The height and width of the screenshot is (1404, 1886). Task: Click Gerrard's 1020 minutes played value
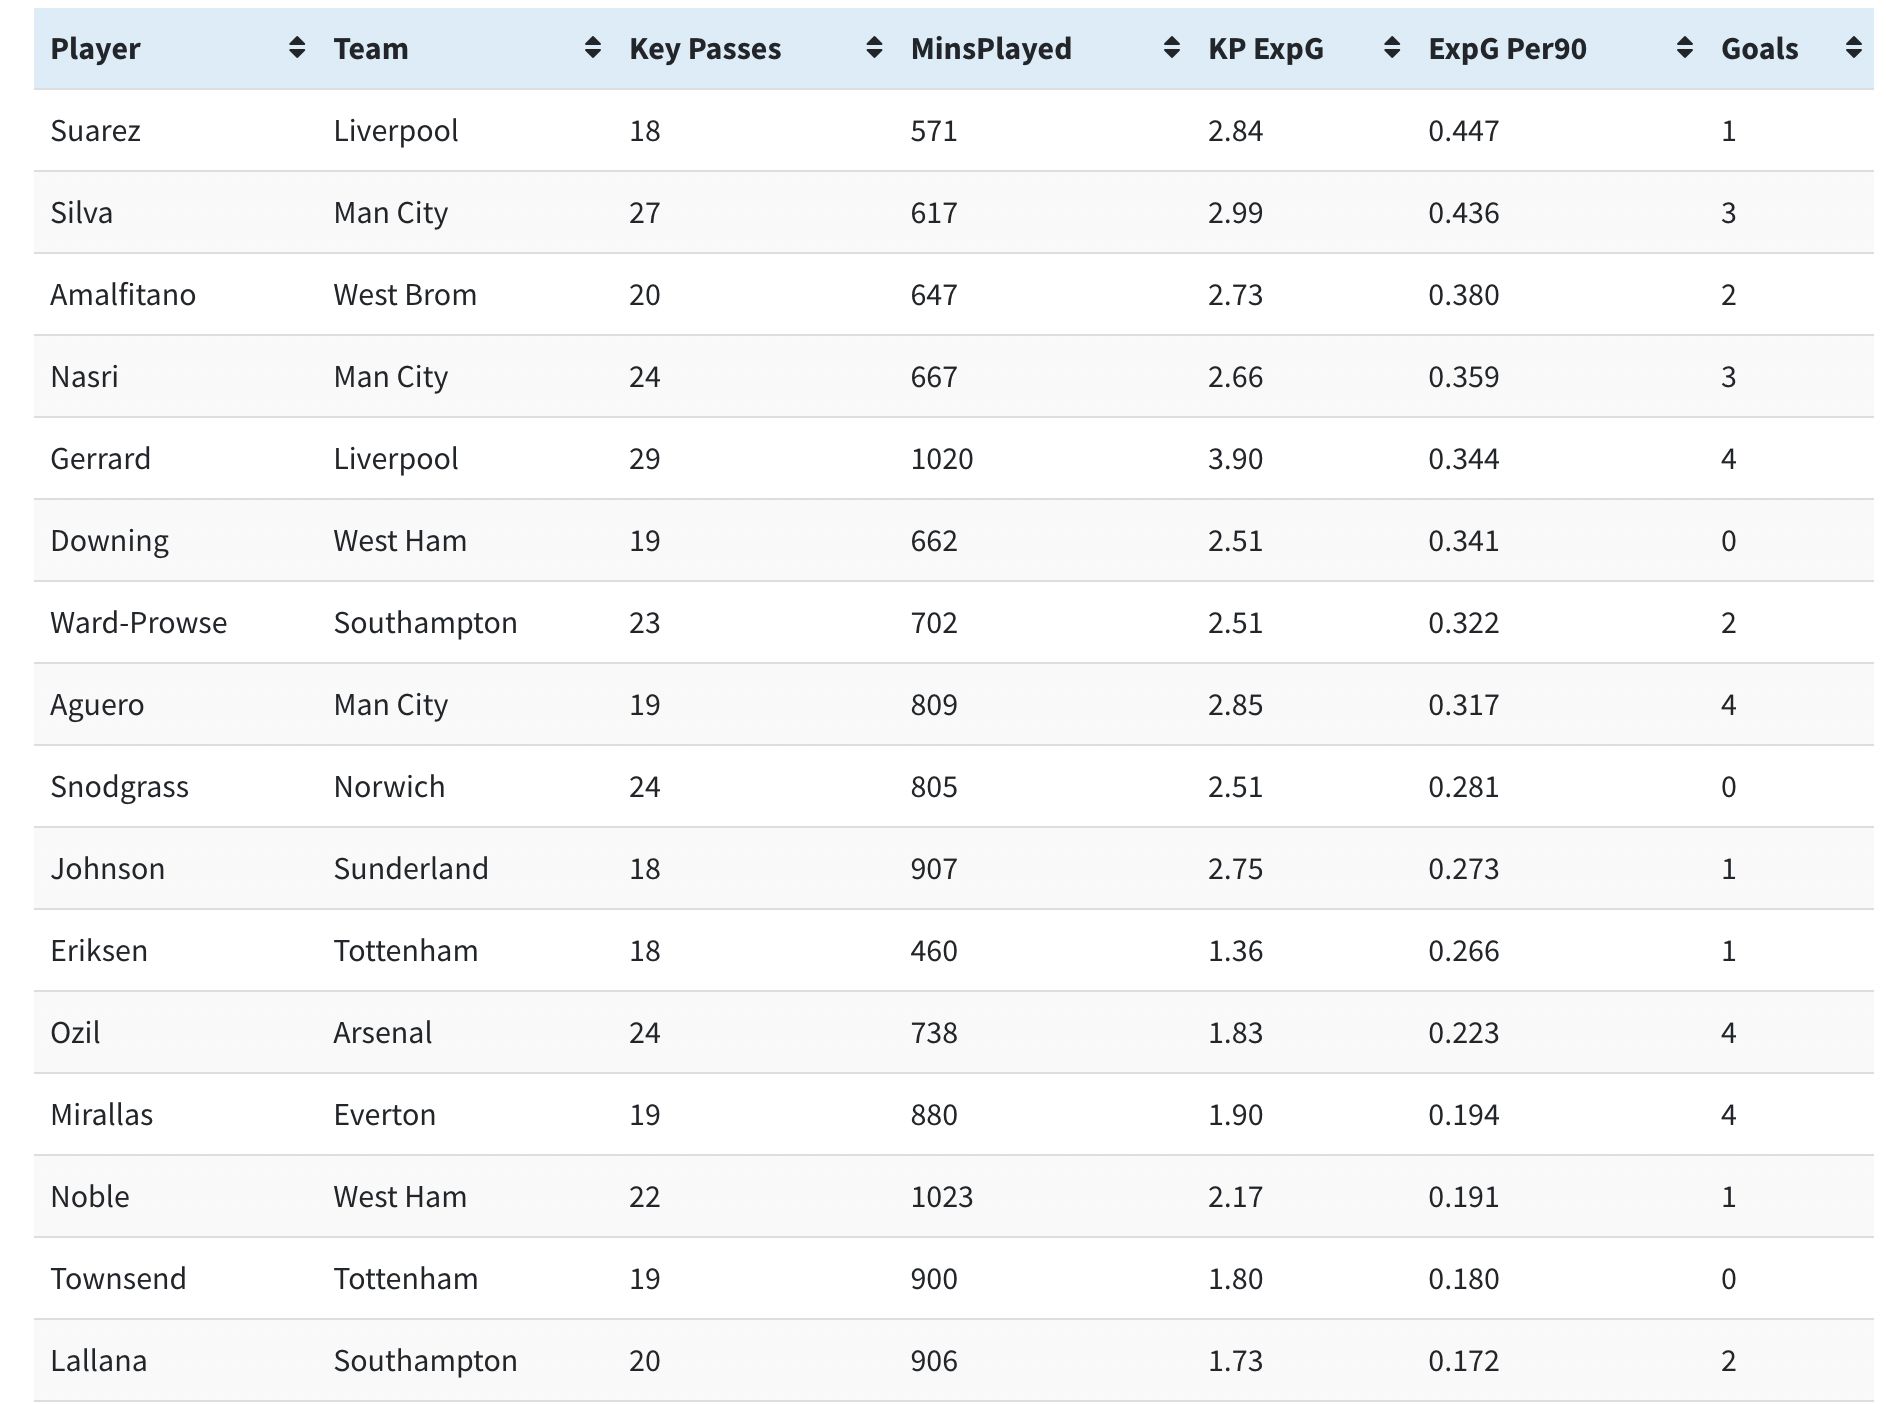[941, 459]
